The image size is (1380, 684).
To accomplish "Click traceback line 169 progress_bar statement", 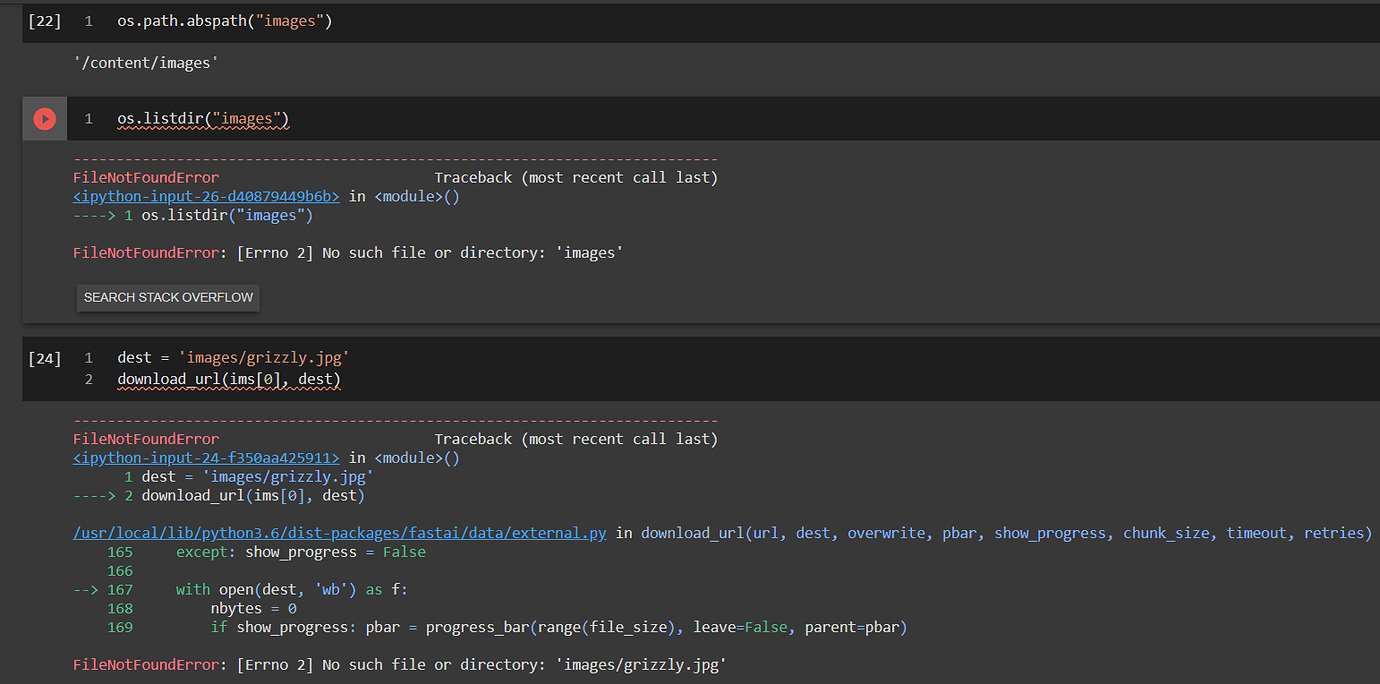I will (558, 628).
